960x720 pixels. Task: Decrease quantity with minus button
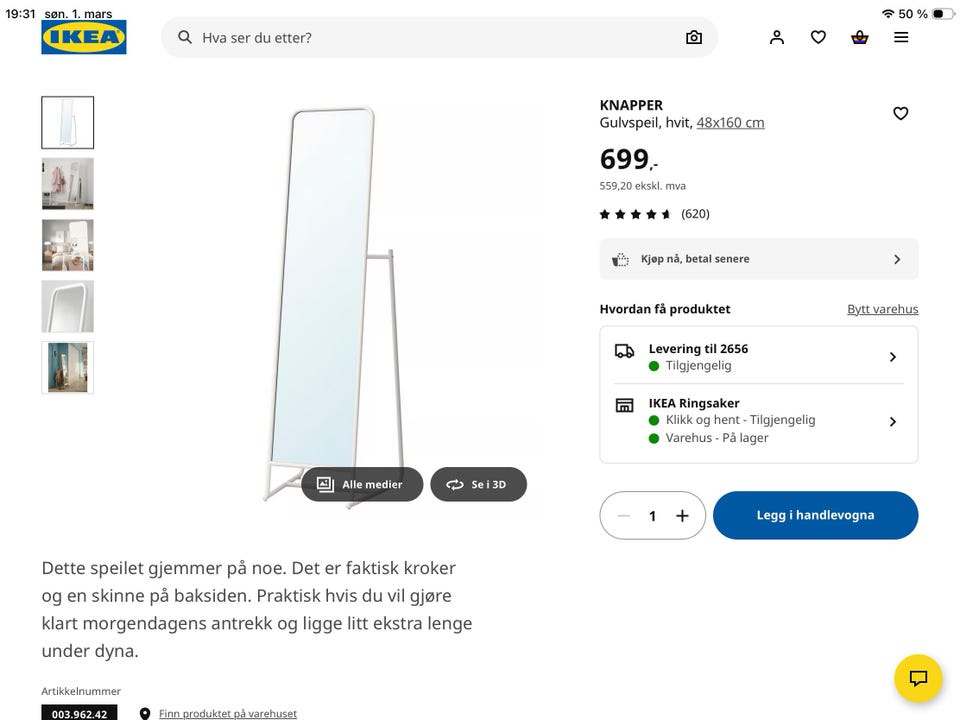(624, 516)
